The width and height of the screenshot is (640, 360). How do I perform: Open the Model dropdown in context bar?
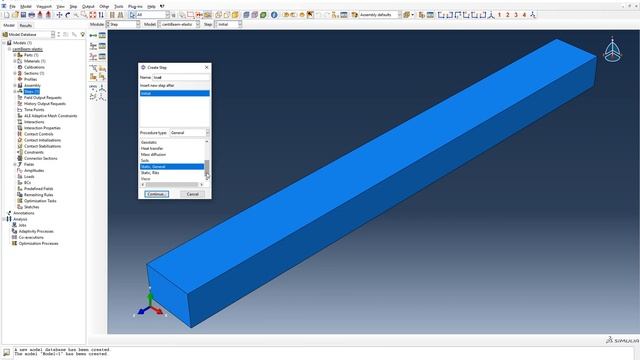coord(179,24)
